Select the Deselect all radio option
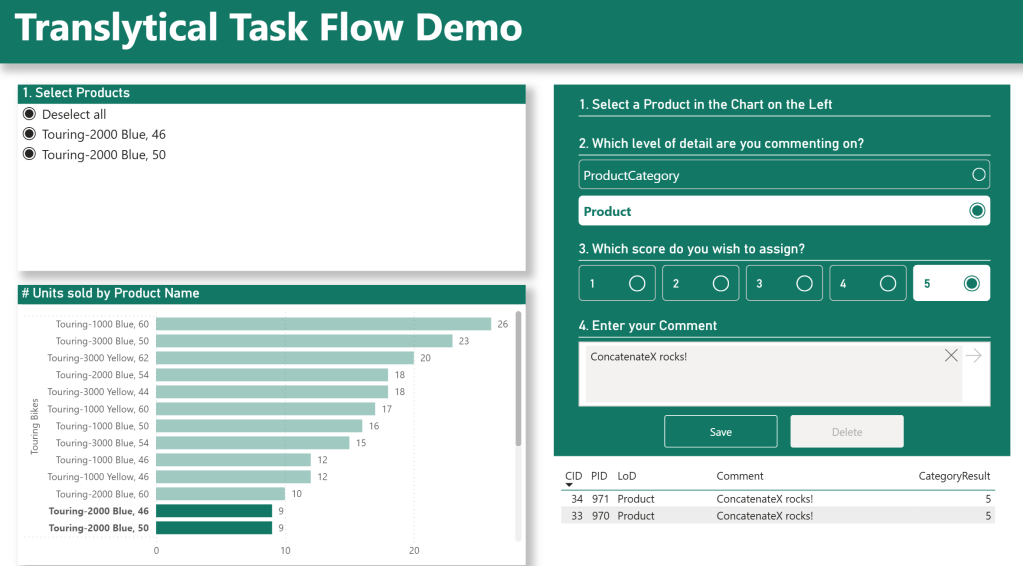Screen dimensions: 1023x566 (29, 114)
